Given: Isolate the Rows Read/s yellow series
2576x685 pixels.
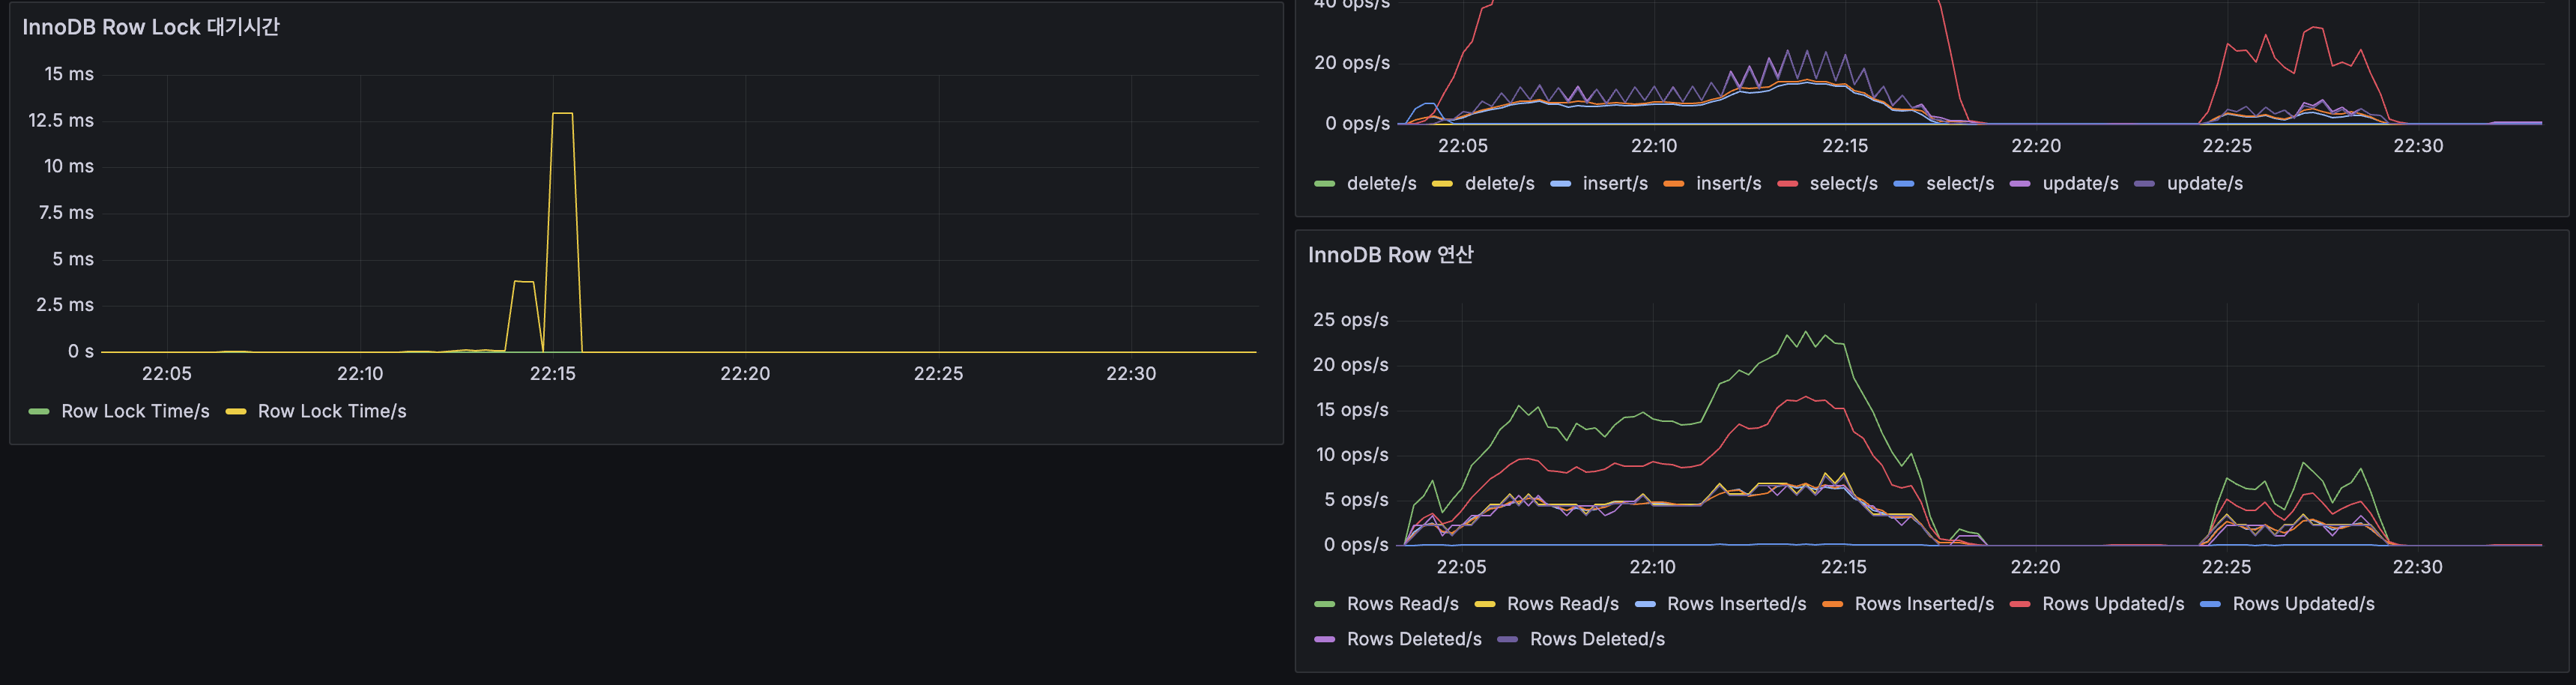Looking at the screenshot, I should pyautogui.click(x=1562, y=603).
